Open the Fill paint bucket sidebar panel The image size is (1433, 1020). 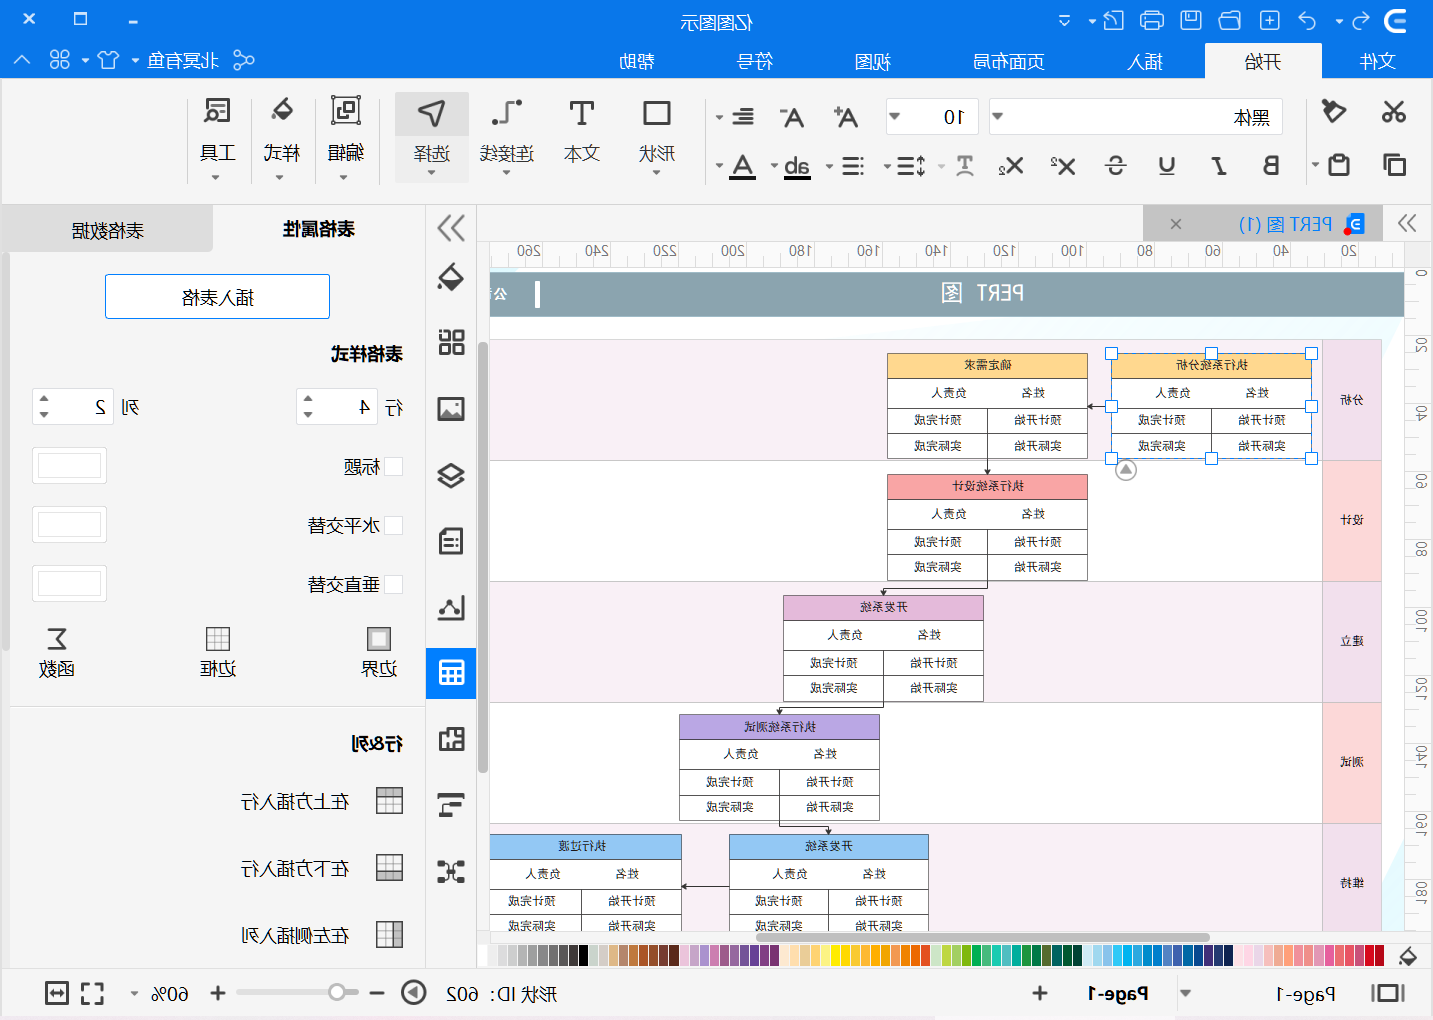[451, 277]
